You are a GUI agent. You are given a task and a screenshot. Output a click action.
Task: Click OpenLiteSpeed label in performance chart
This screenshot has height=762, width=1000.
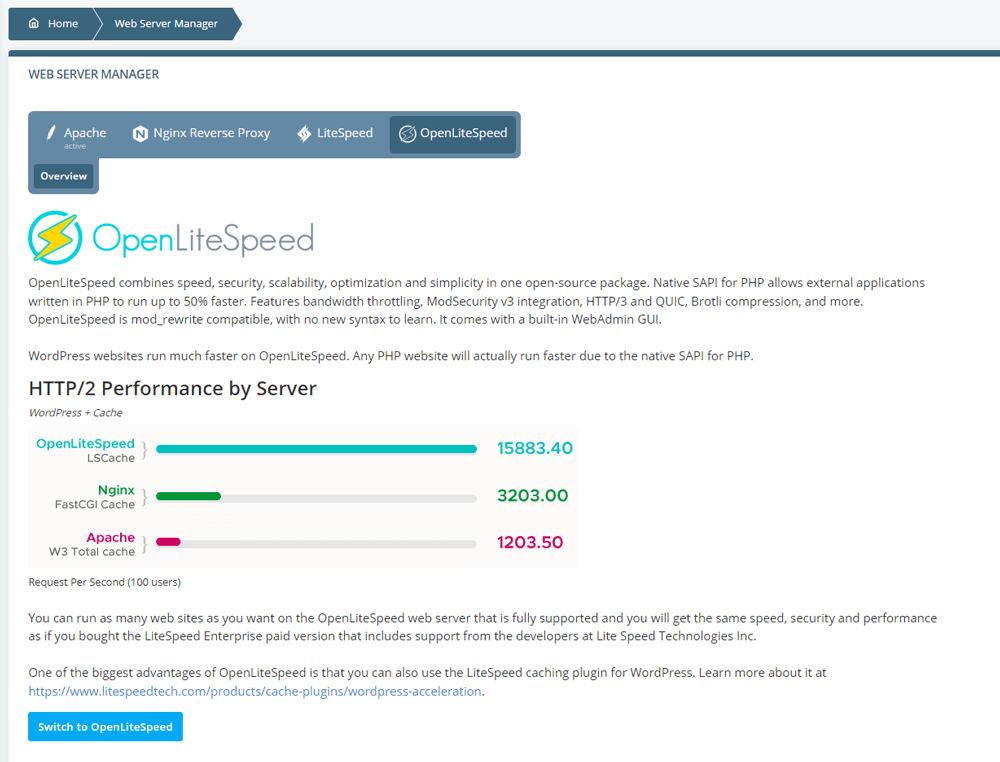(85, 443)
